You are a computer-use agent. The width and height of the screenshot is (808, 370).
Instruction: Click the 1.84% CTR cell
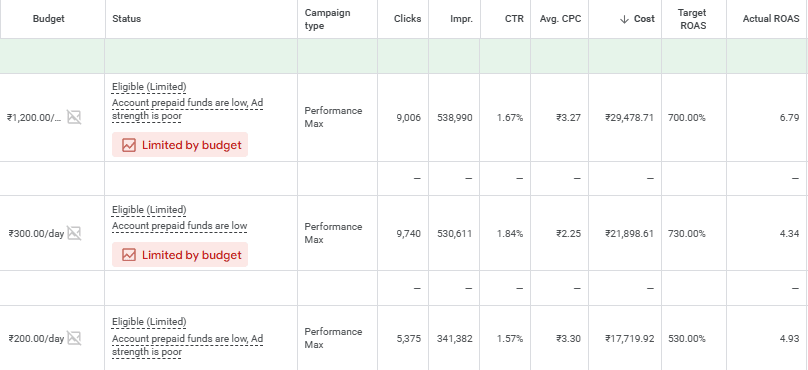(510, 233)
